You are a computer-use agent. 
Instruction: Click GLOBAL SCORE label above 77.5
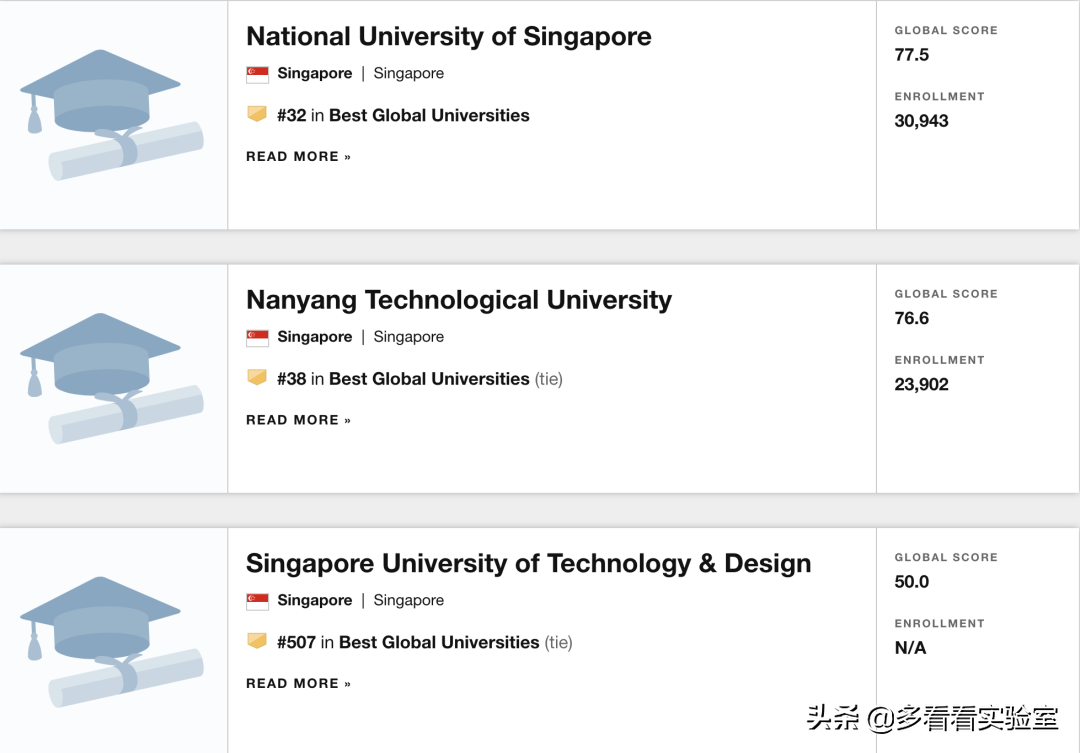946,30
